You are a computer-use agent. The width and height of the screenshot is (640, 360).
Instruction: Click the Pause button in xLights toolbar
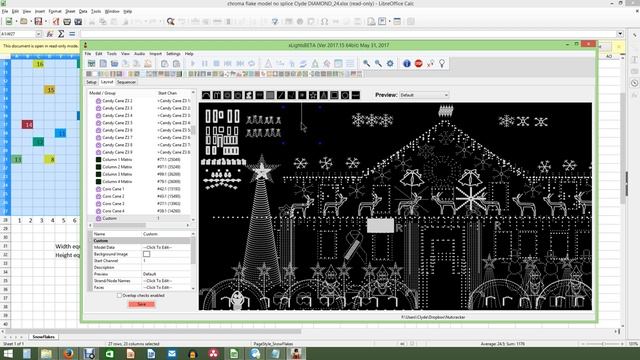(205, 64)
